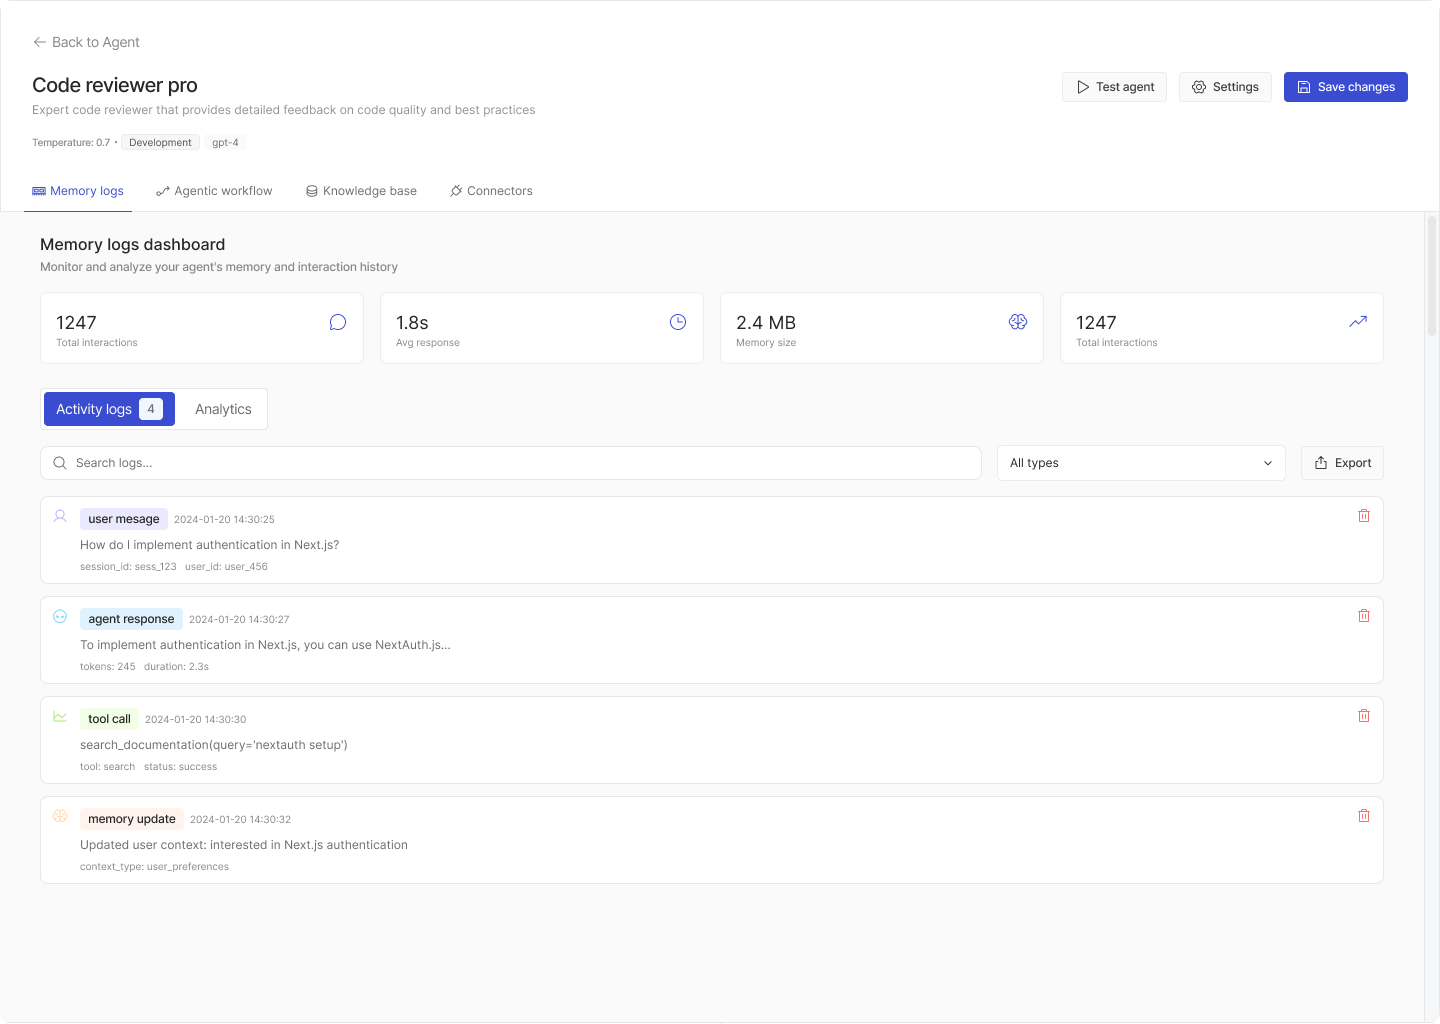
Task: Delete the tool call log entry
Action: pos(1364,716)
